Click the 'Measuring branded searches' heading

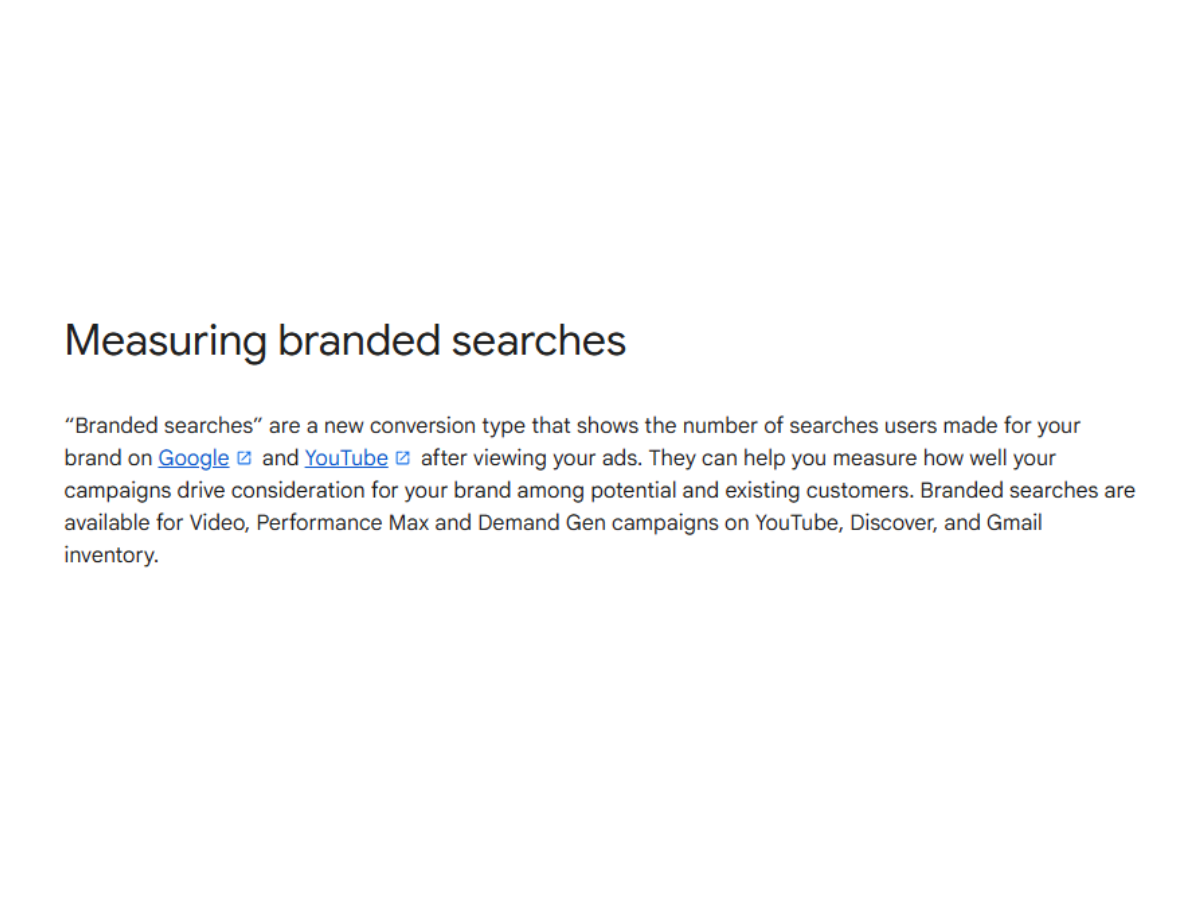tap(345, 340)
